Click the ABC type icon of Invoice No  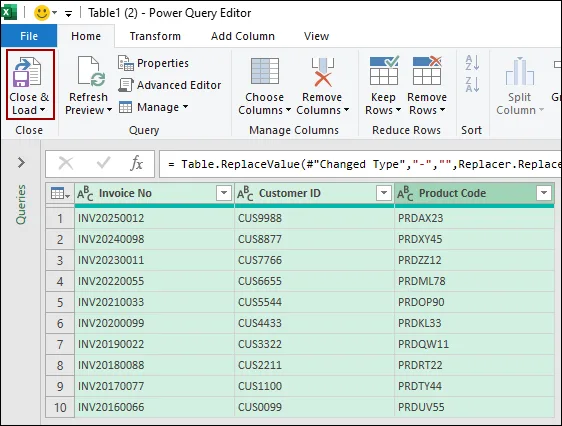pos(85,193)
